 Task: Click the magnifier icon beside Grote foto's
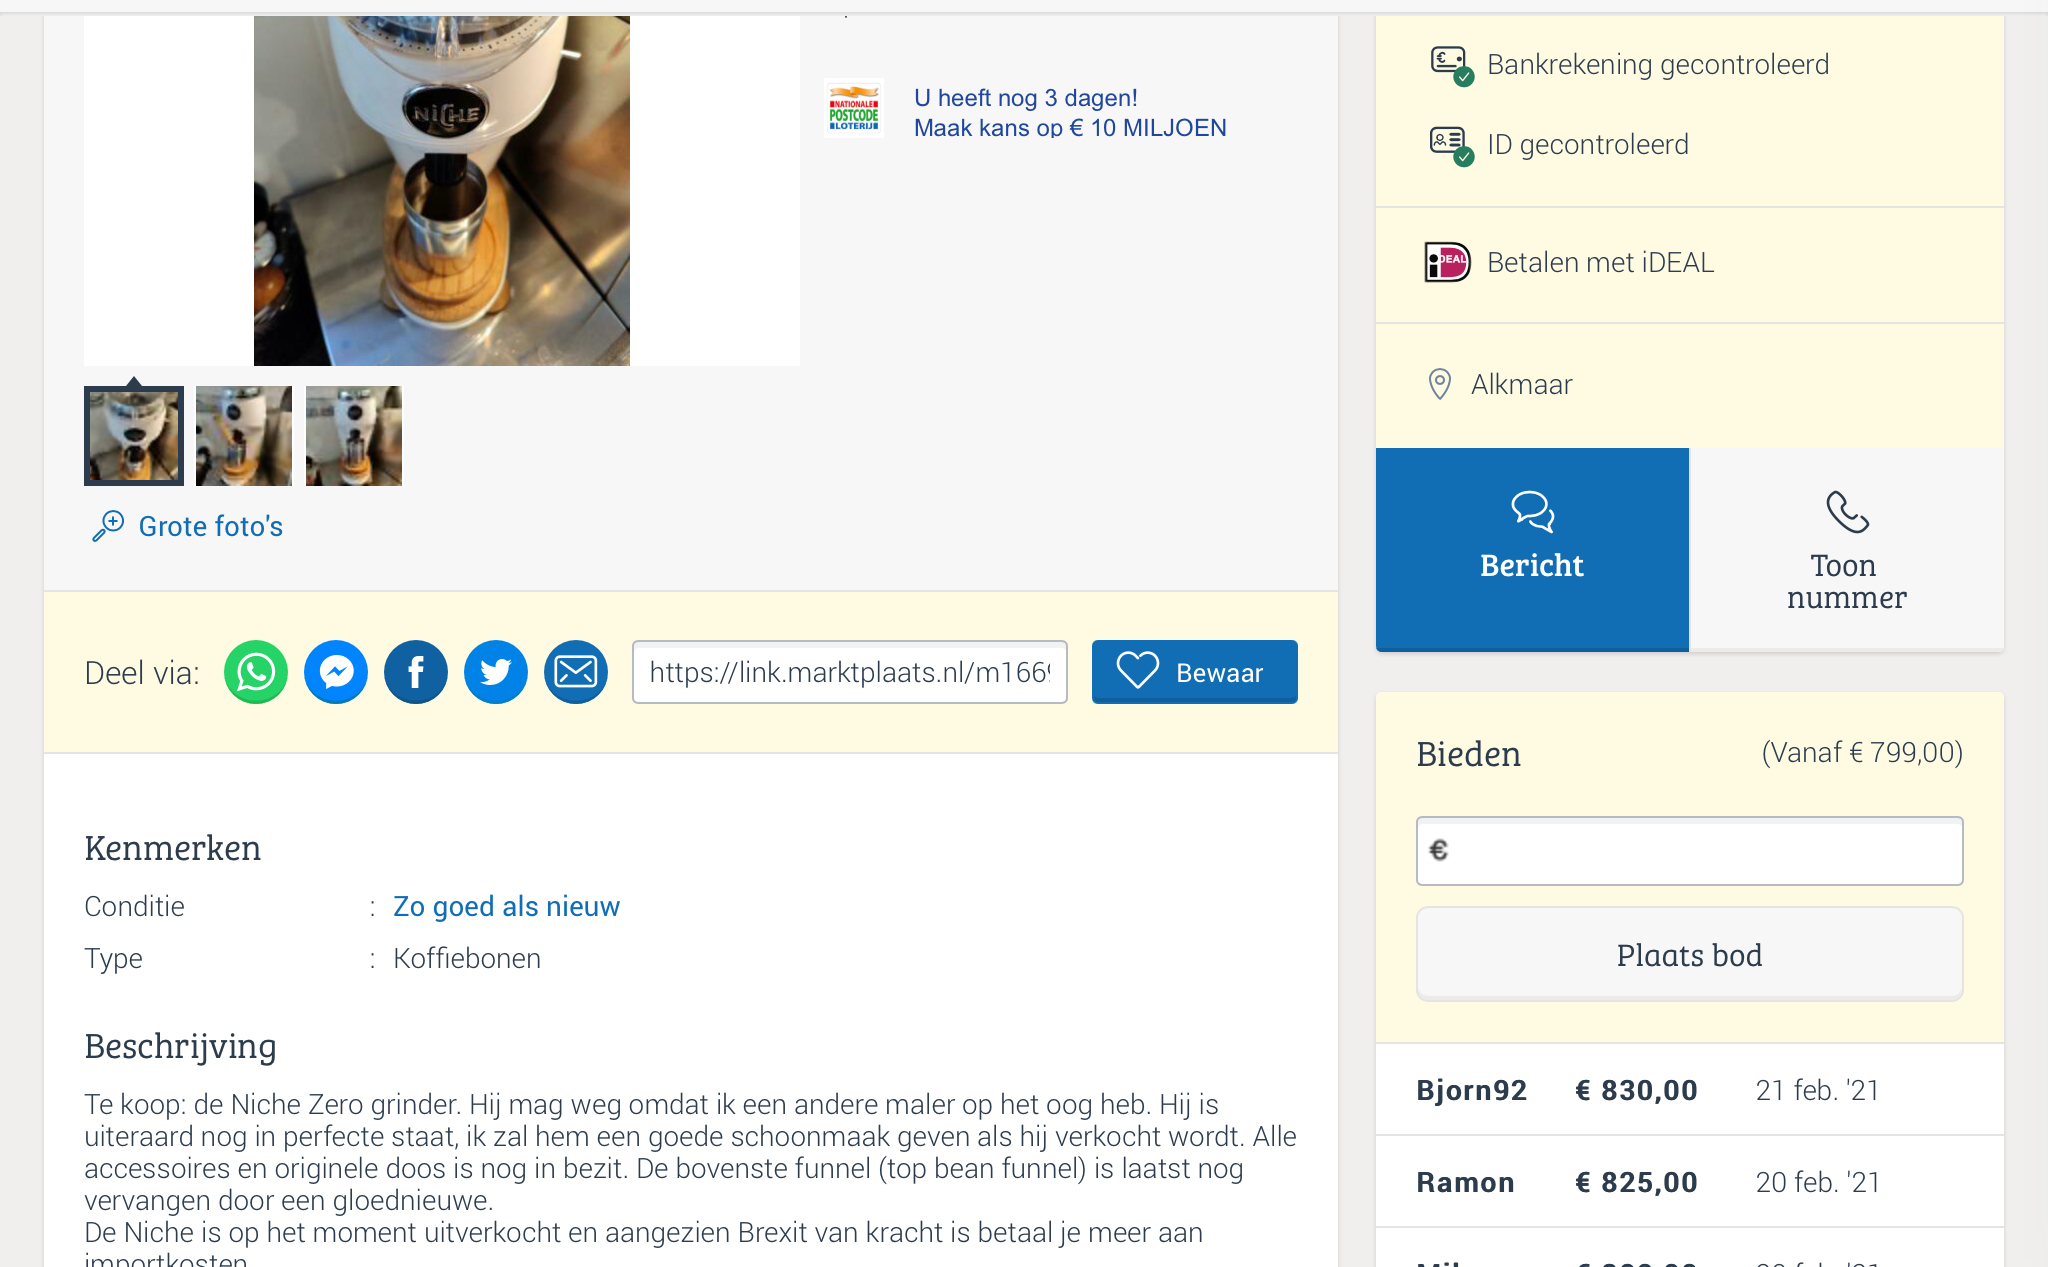108,525
